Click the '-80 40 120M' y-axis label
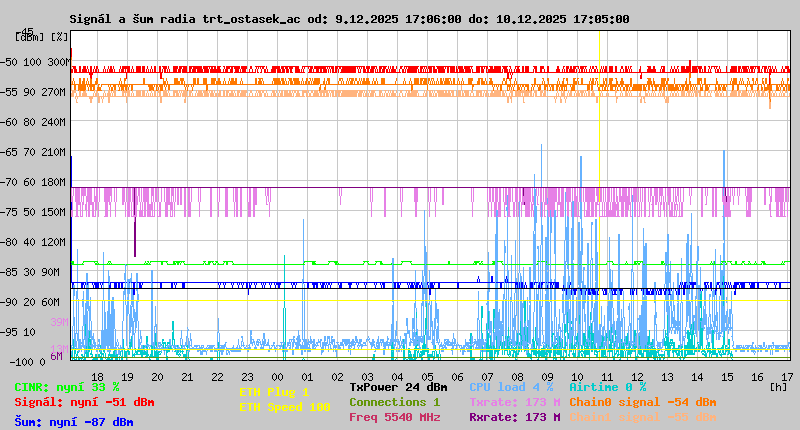The width and height of the screenshot is (800, 430). pos(33,242)
